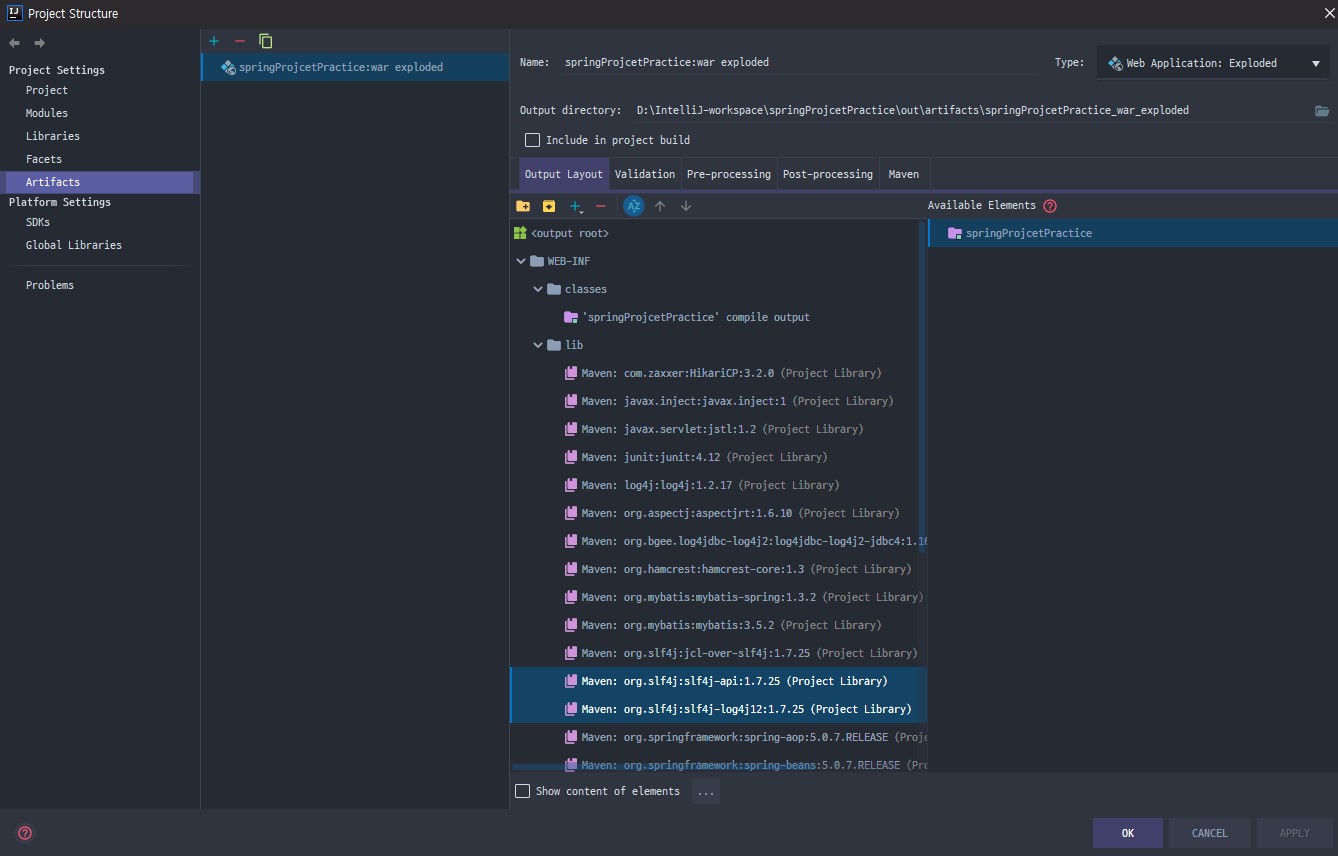The image size is (1338, 856).
Task: Switch to the Maven tab
Action: point(904,174)
